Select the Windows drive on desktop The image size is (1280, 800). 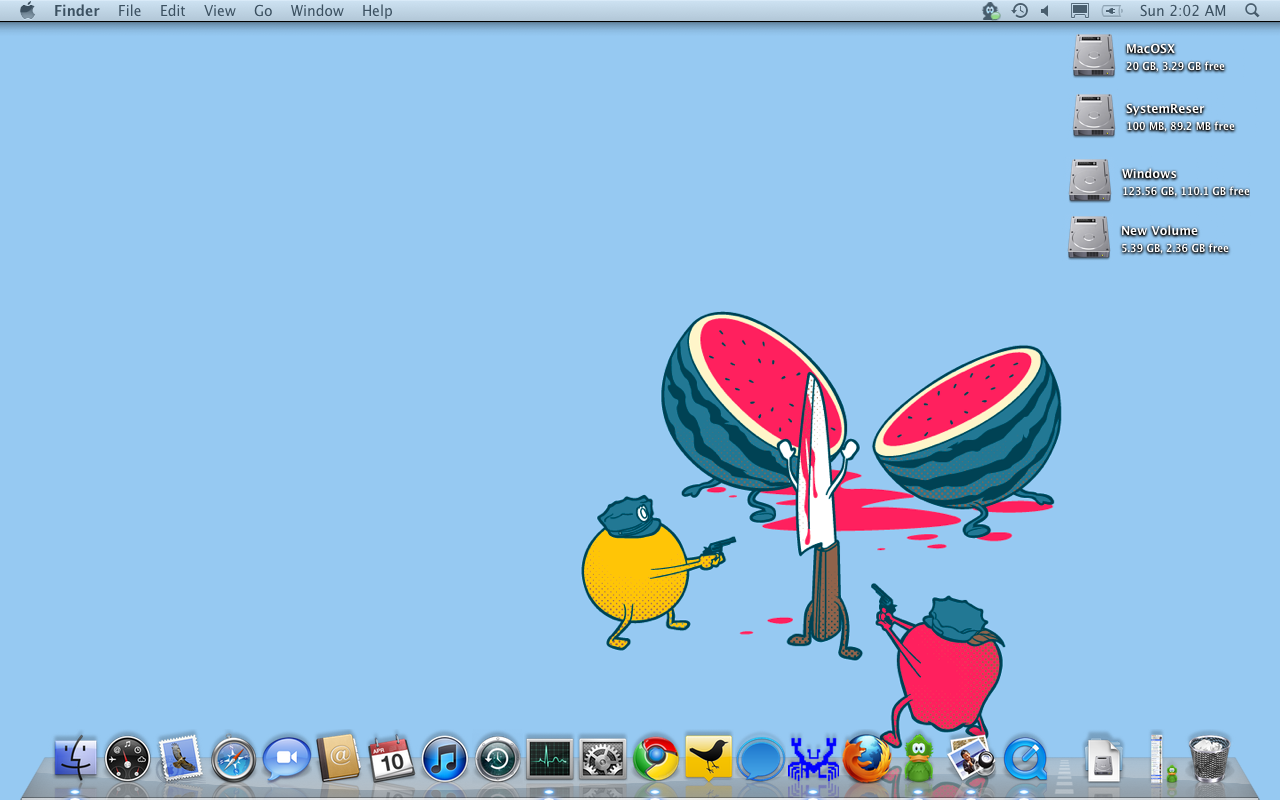pyautogui.click(x=1089, y=180)
